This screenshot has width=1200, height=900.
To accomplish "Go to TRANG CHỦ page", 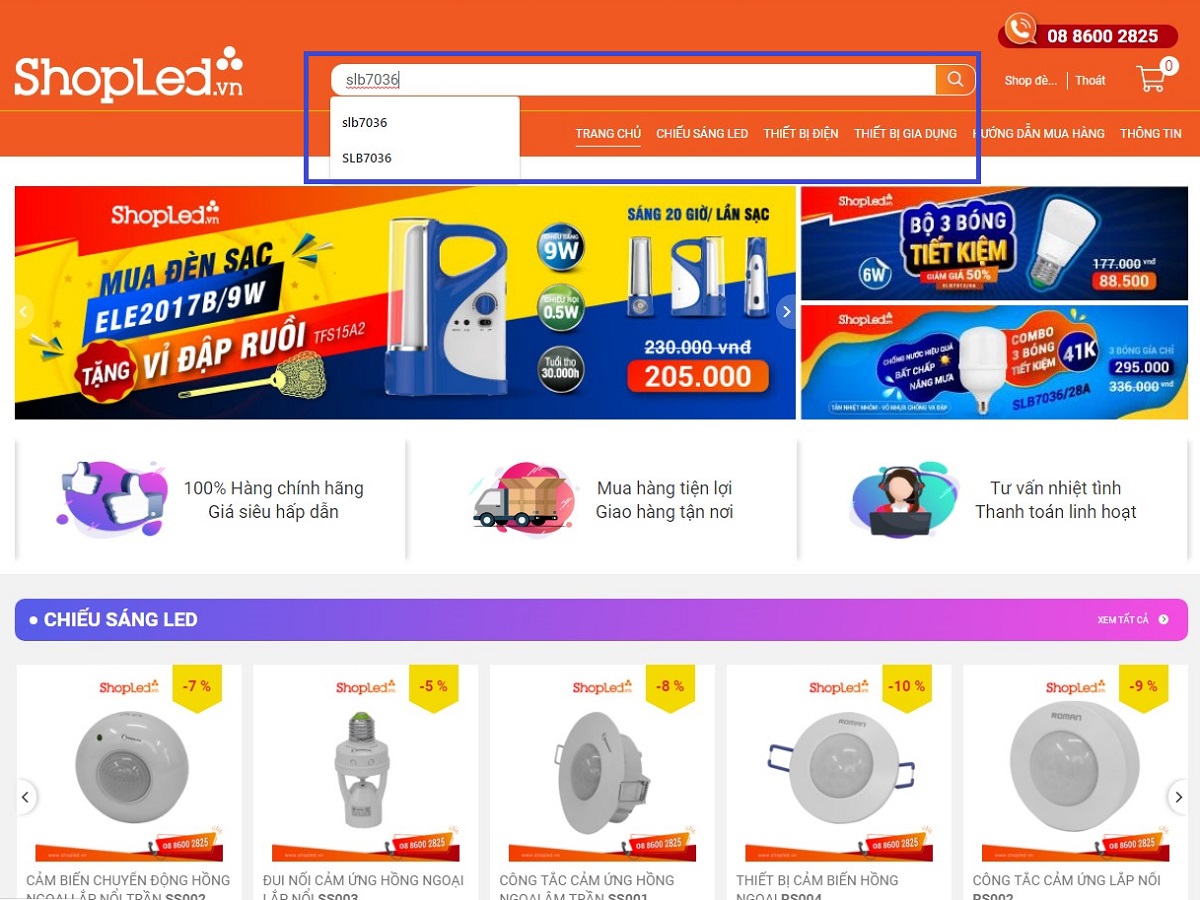I will coord(608,134).
